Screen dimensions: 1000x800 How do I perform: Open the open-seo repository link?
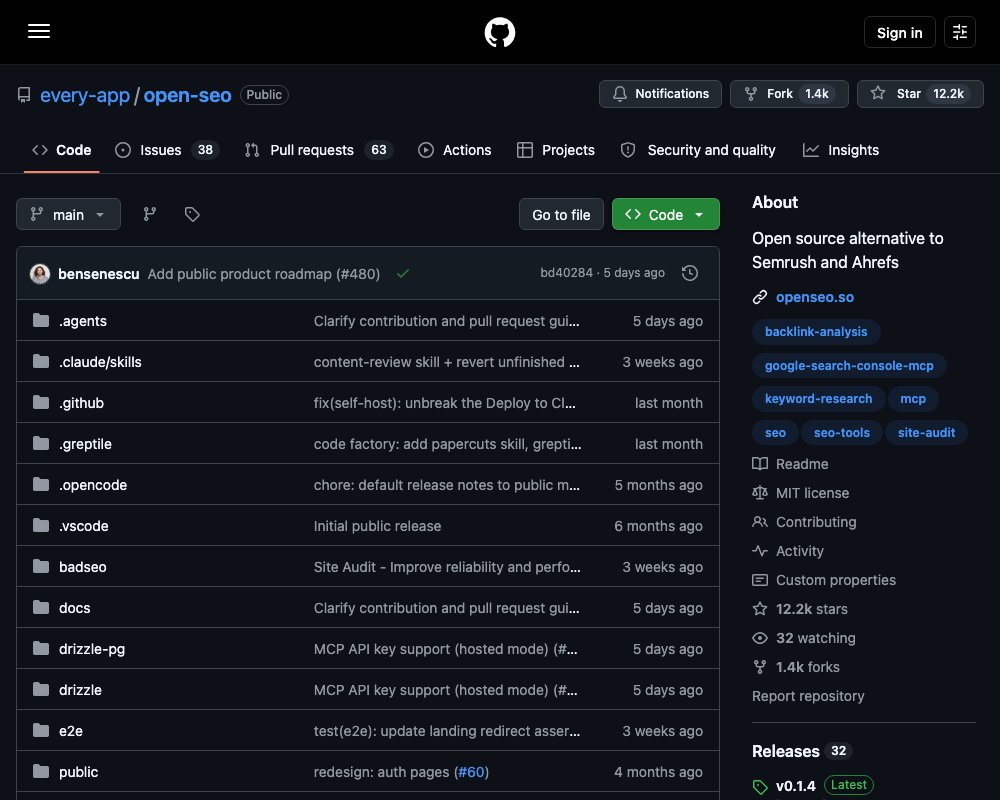pyautogui.click(x=188, y=95)
